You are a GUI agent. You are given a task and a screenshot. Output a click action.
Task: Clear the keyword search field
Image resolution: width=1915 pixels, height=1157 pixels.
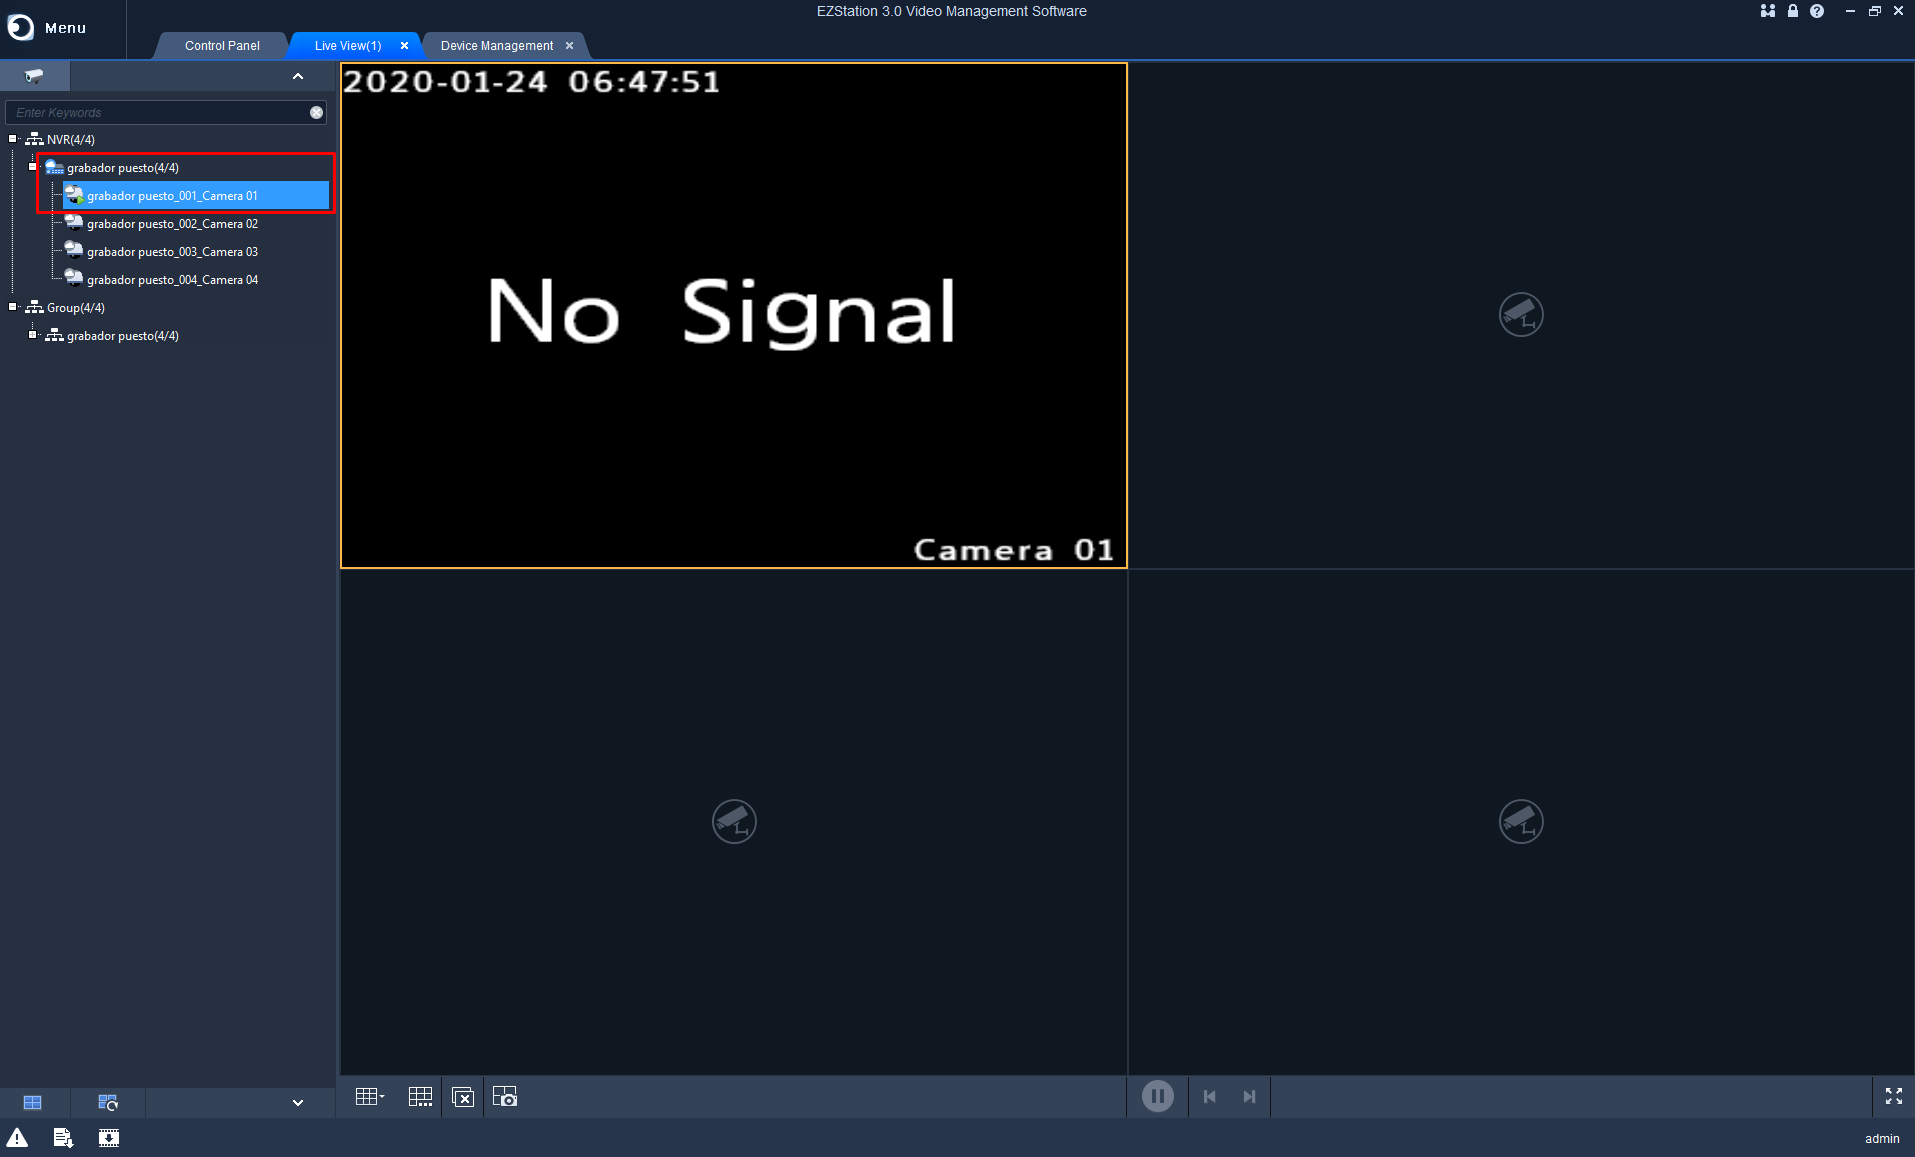coord(316,112)
